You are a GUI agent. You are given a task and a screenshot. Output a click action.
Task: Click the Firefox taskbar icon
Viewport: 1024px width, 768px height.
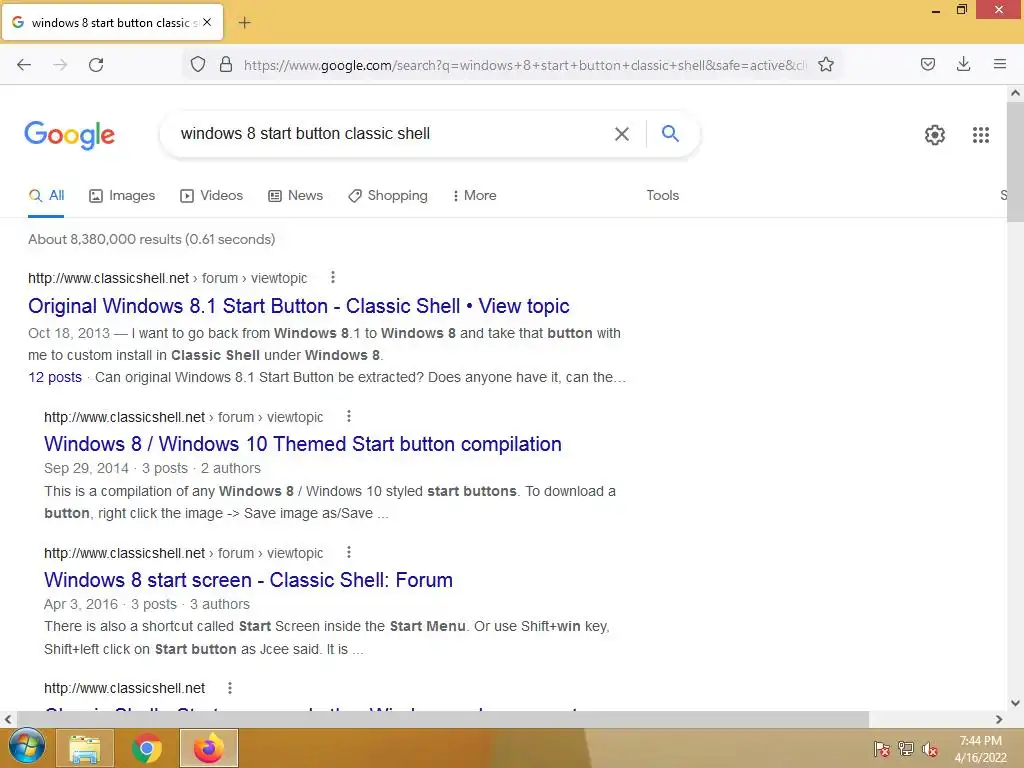click(x=208, y=748)
